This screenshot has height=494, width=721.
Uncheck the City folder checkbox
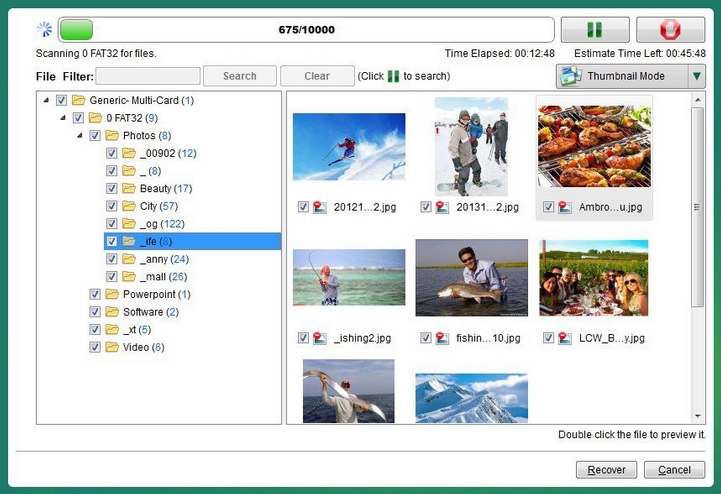(112, 206)
